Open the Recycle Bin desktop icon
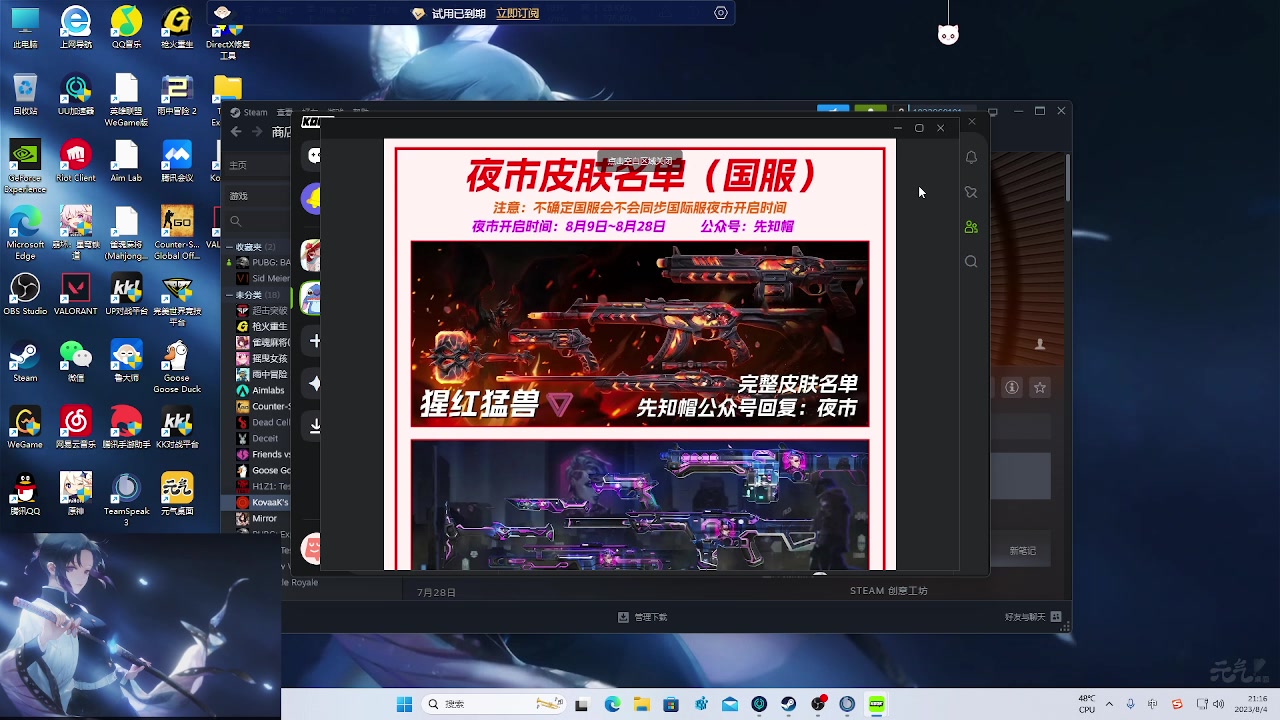The height and width of the screenshot is (720, 1280). (x=25, y=94)
